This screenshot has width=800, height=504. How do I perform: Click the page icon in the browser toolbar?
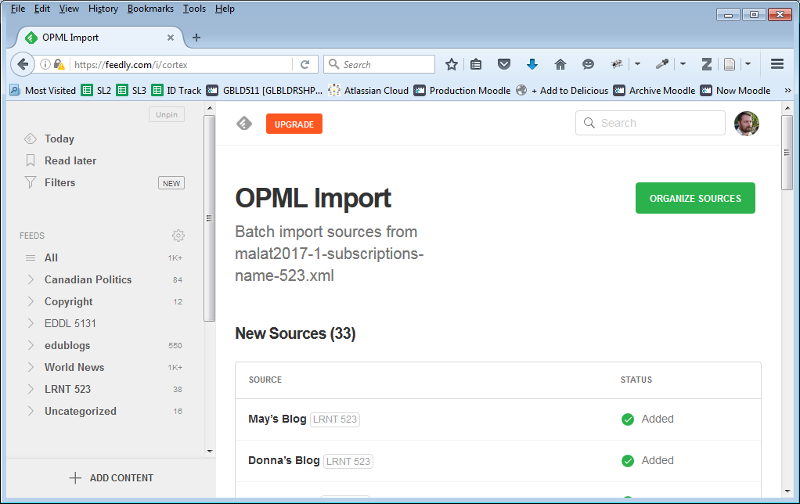[x=730, y=64]
